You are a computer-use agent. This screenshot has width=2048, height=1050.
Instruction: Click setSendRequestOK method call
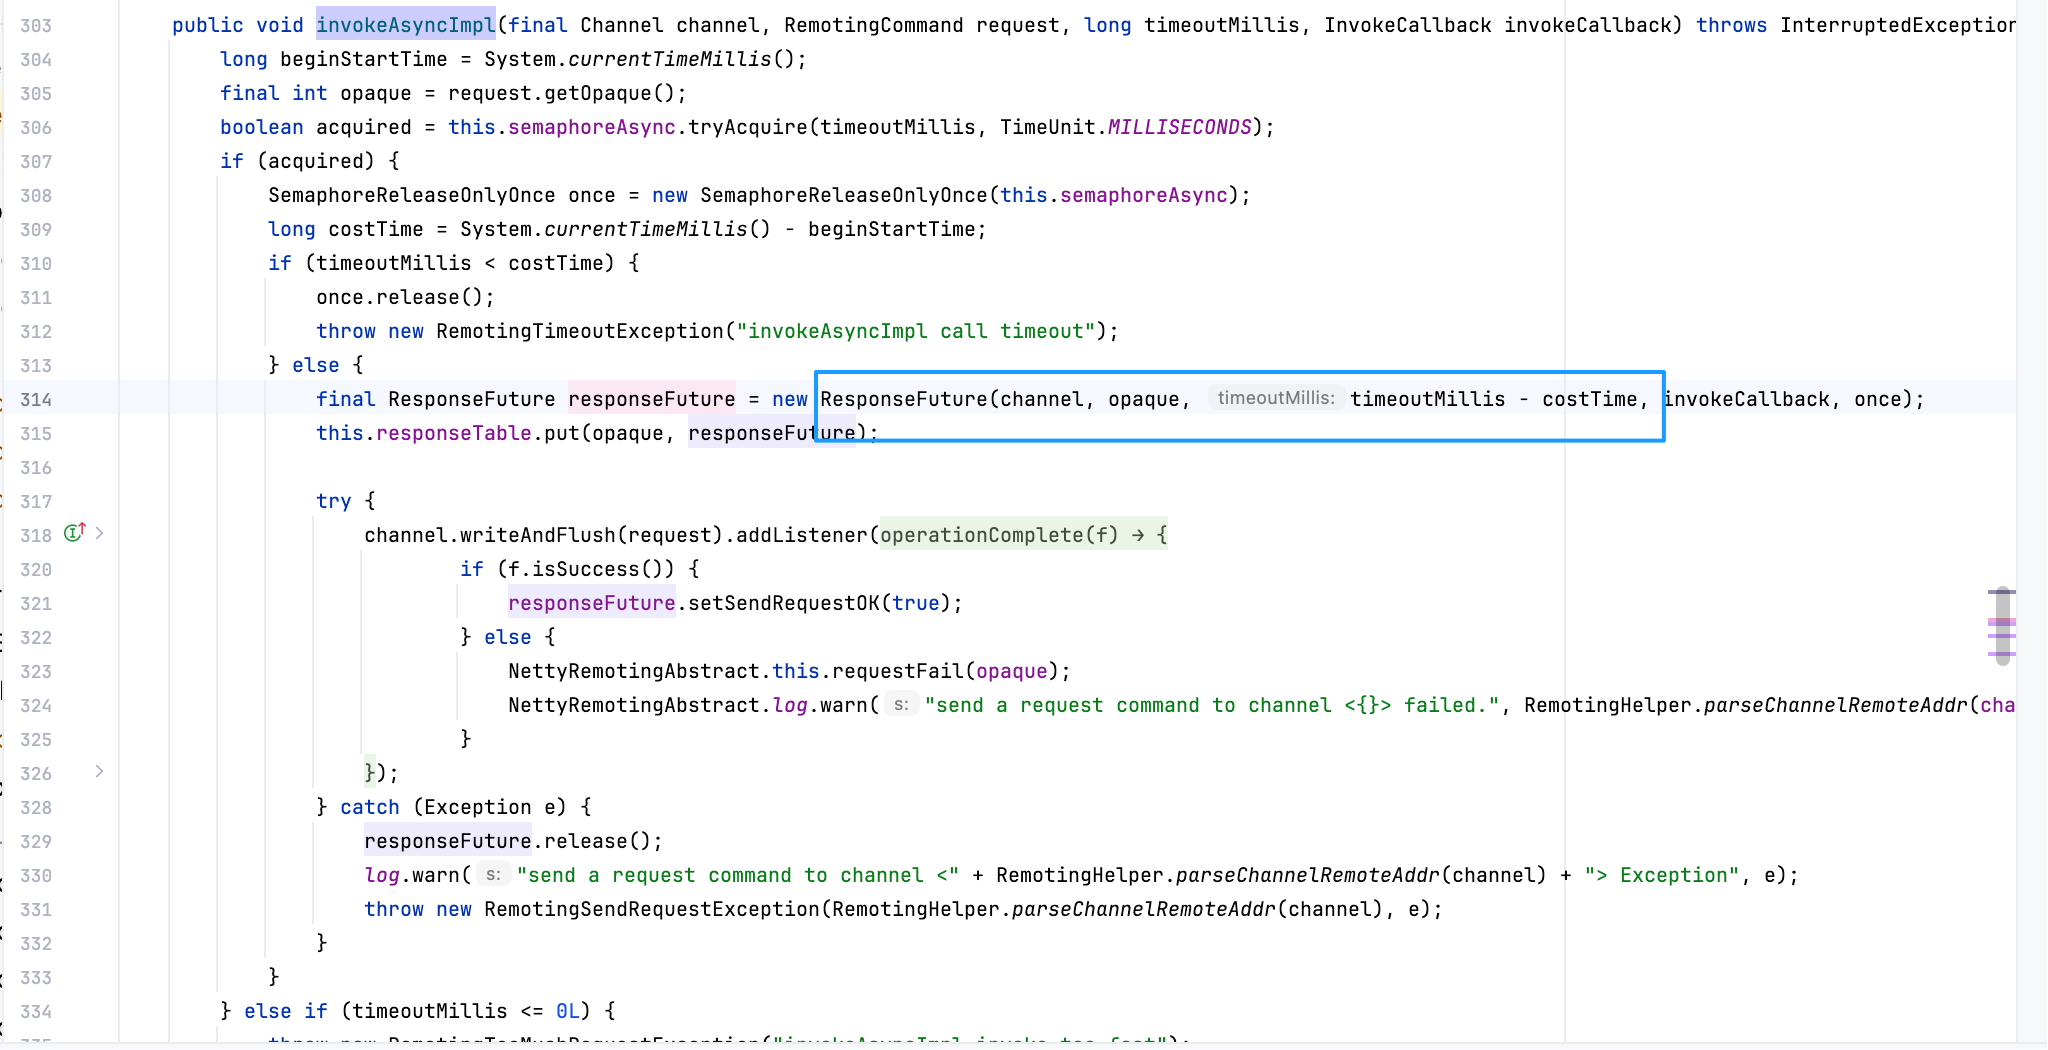tap(784, 603)
